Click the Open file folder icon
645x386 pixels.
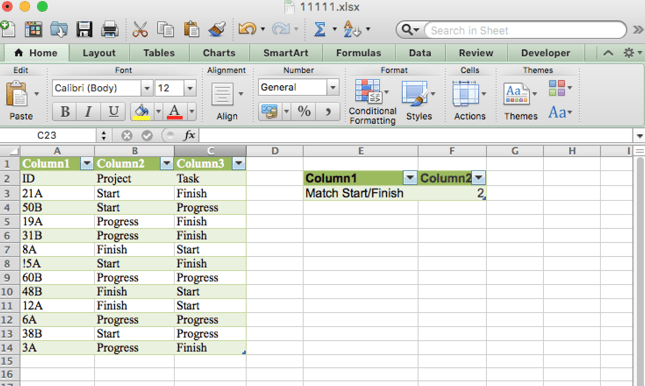click(59, 29)
